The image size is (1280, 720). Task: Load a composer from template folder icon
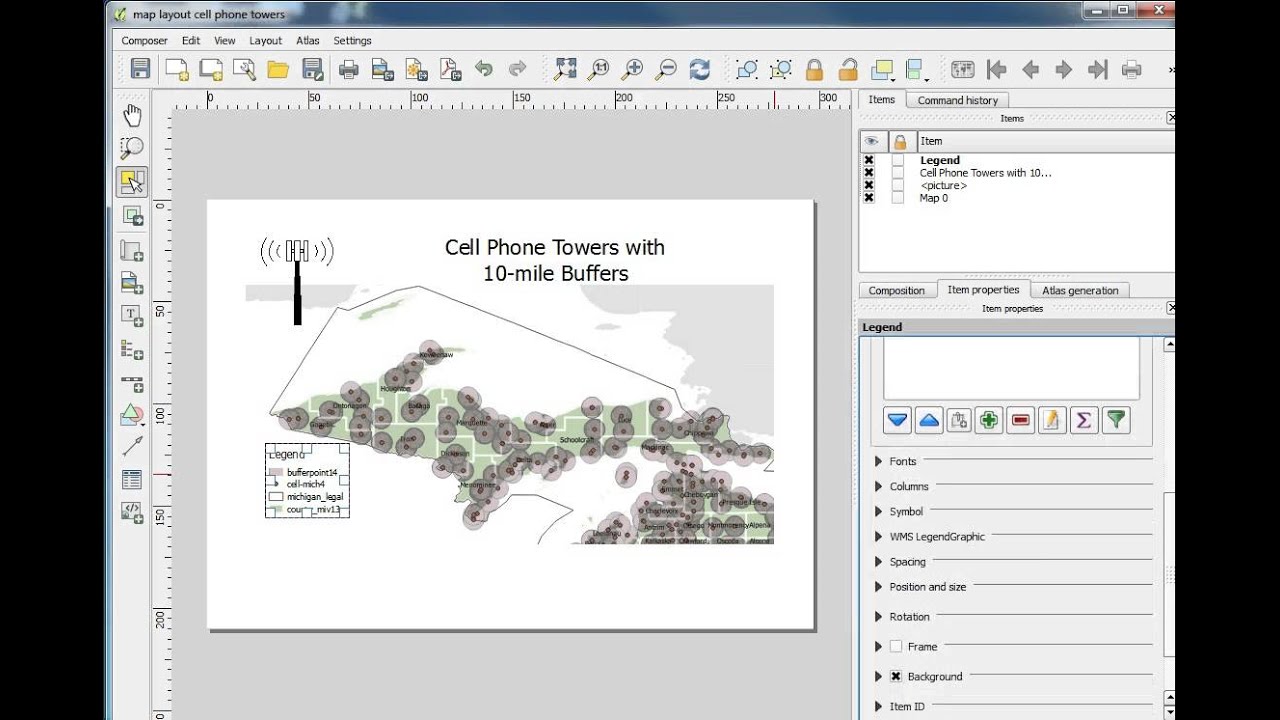[x=278, y=69]
